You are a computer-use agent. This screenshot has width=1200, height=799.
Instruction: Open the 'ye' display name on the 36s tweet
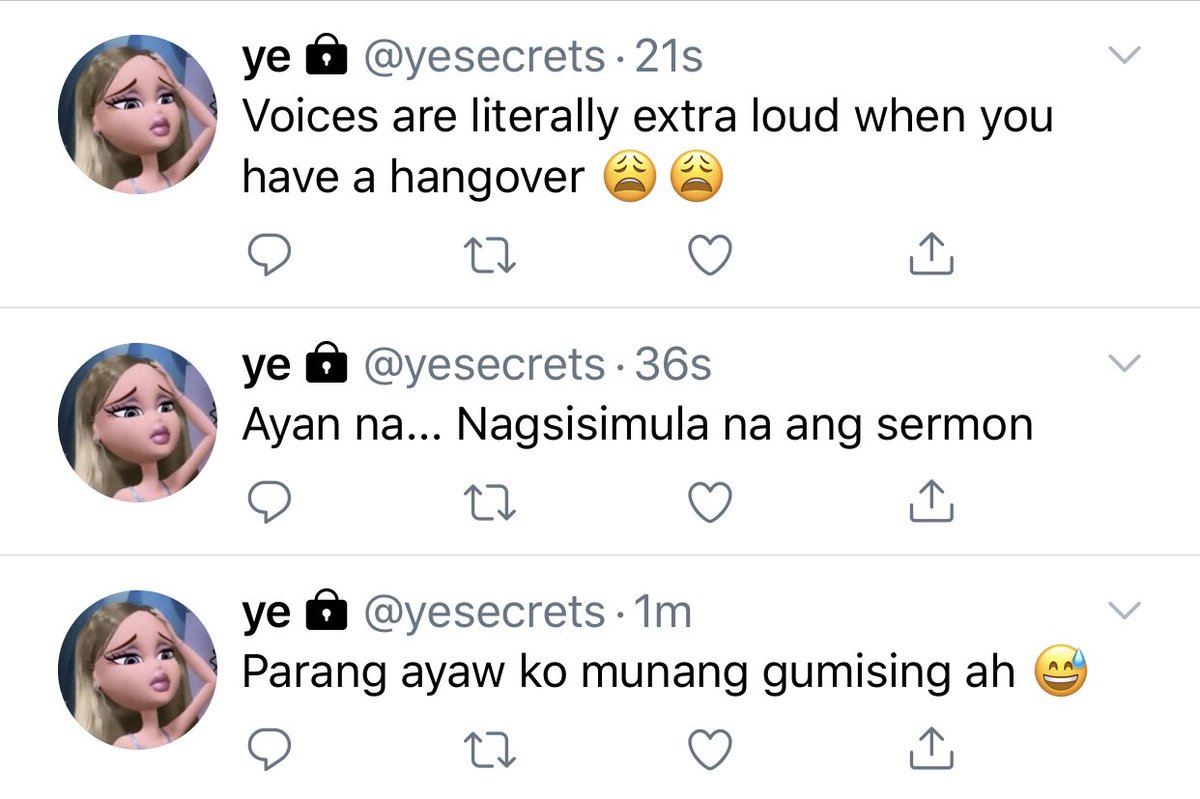[x=267, y=367]
